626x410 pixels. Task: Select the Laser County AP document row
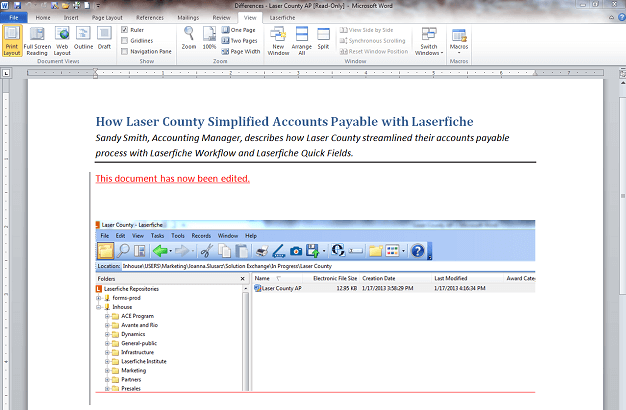click(x=394, y=288)
